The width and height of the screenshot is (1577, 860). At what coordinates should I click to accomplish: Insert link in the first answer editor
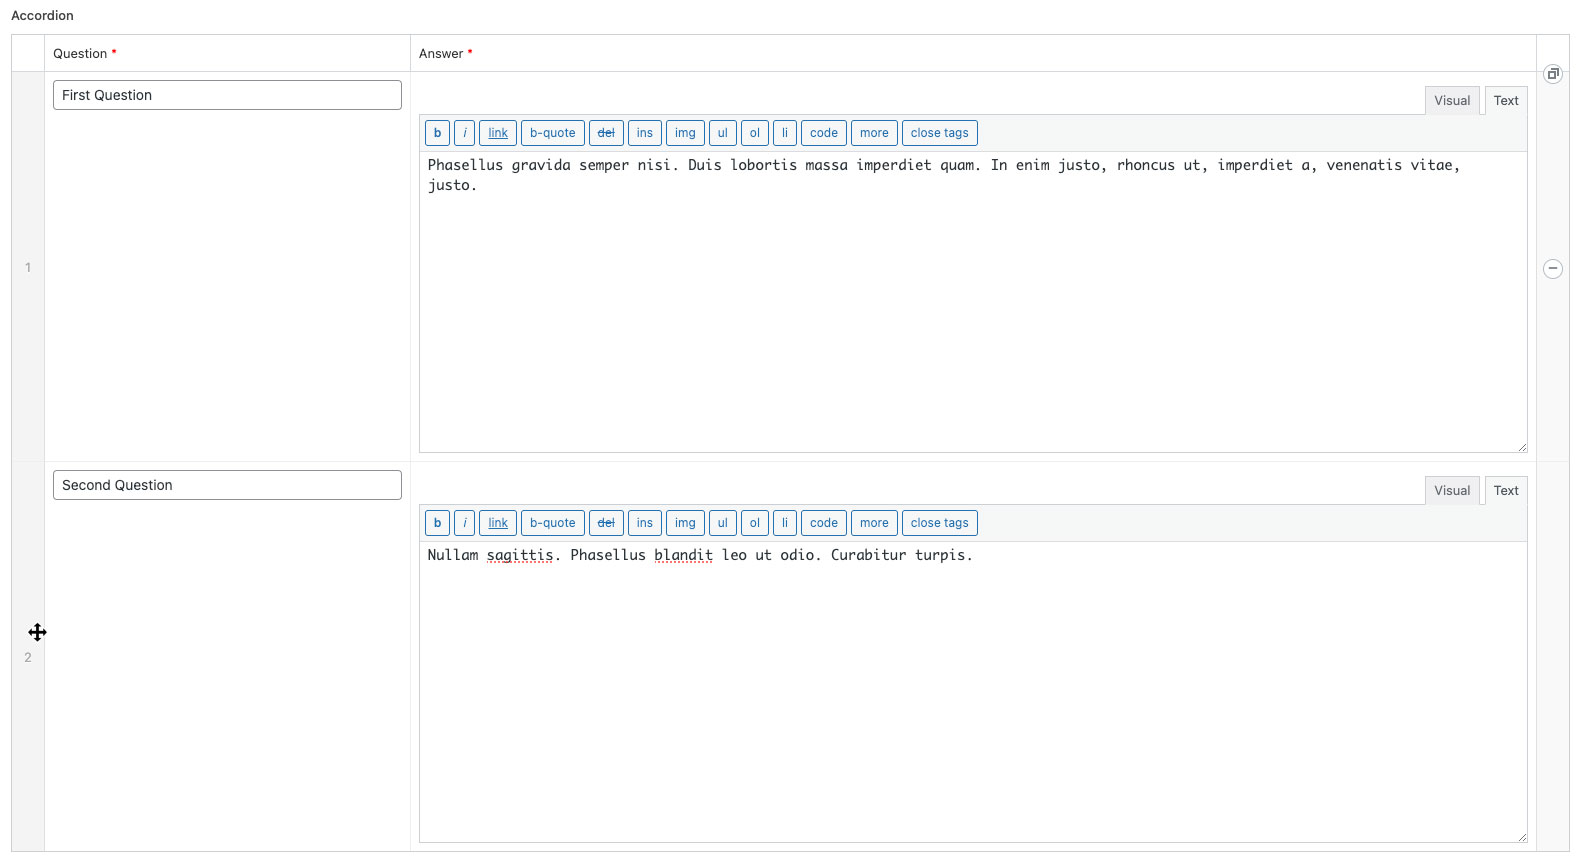pos(498,133)
